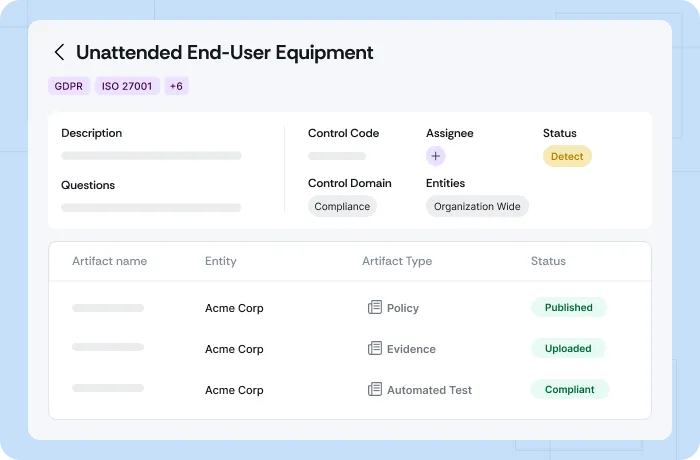Viewport: 700px width, 460px height.
Task: Click the Questions placeholder field
Action: point(151,208)
